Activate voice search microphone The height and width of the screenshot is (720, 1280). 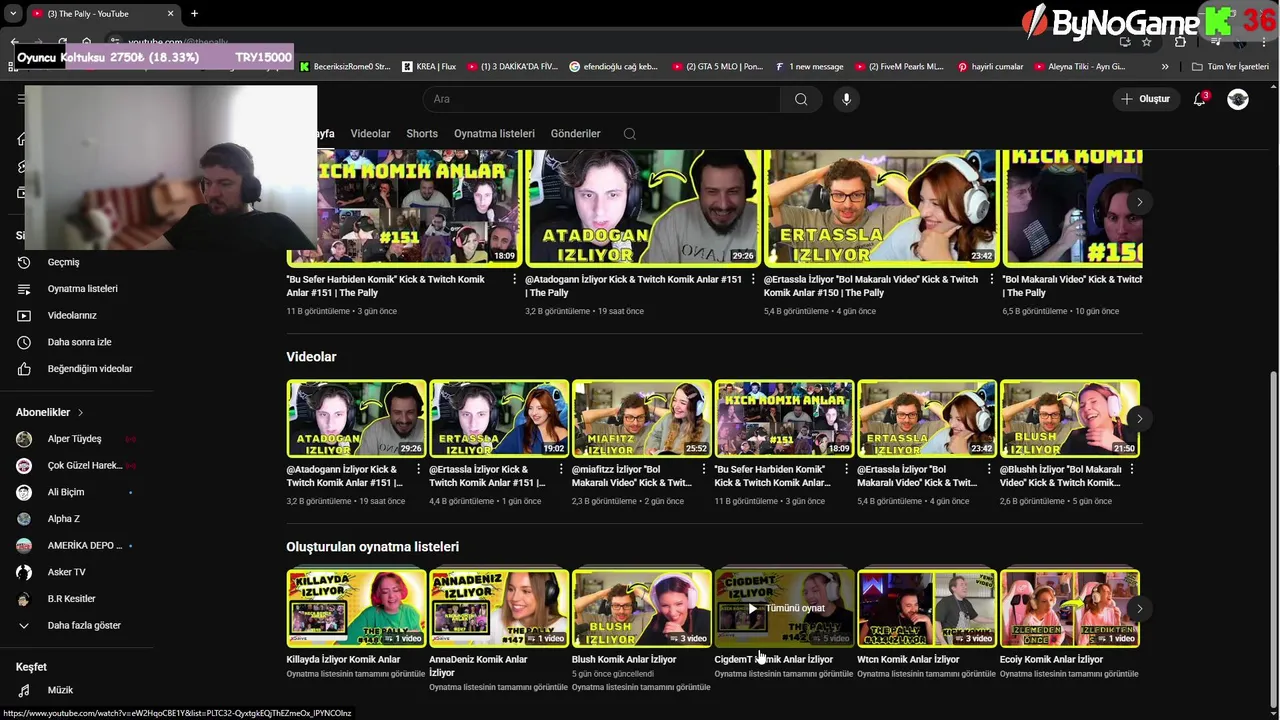tap(846, 99)
